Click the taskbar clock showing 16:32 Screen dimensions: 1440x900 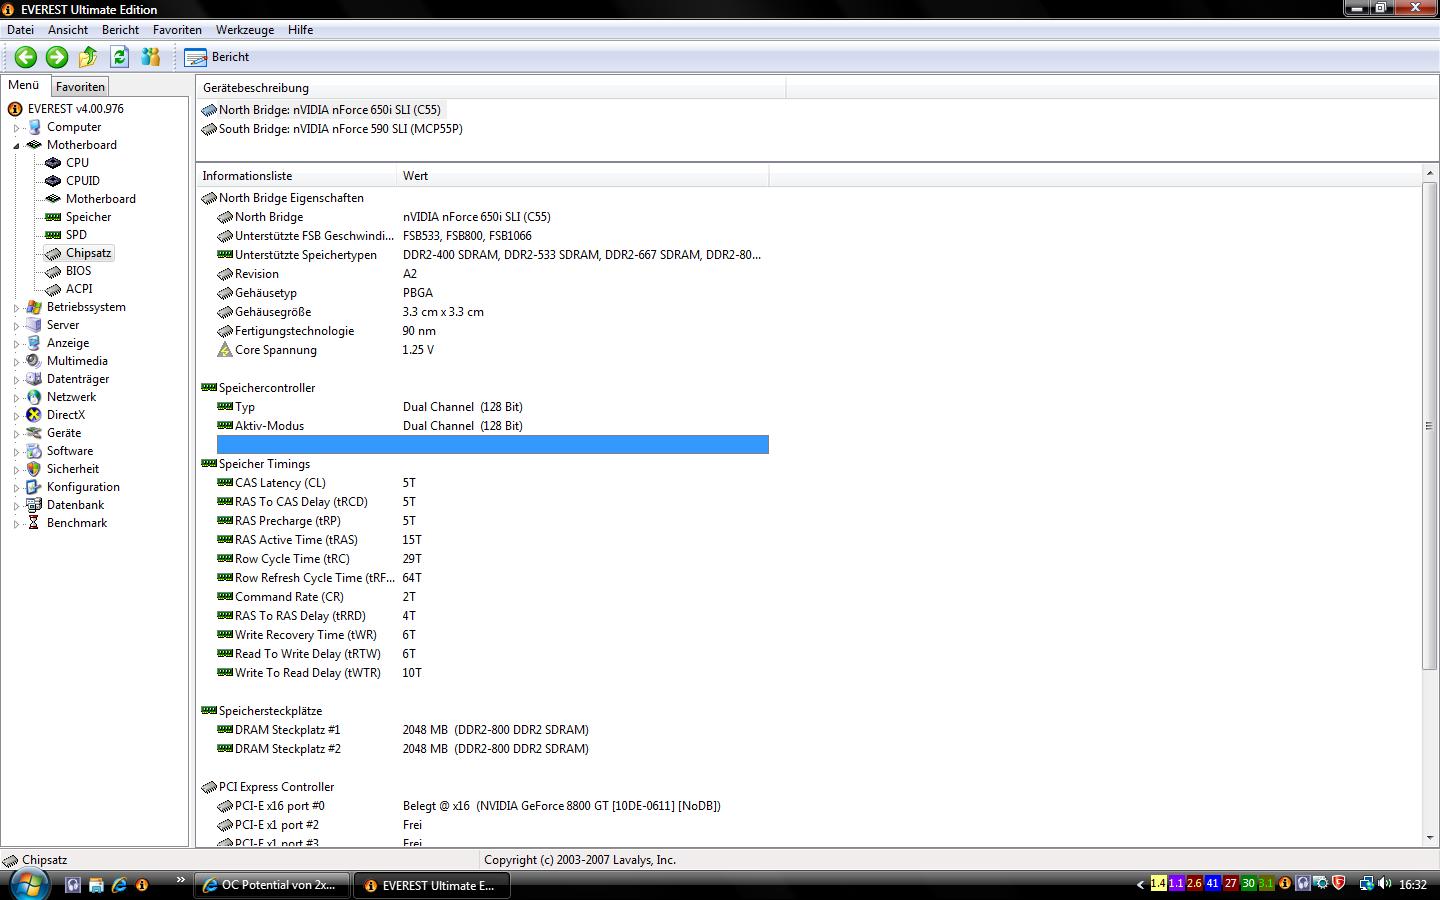click(x=1413, y=885)
